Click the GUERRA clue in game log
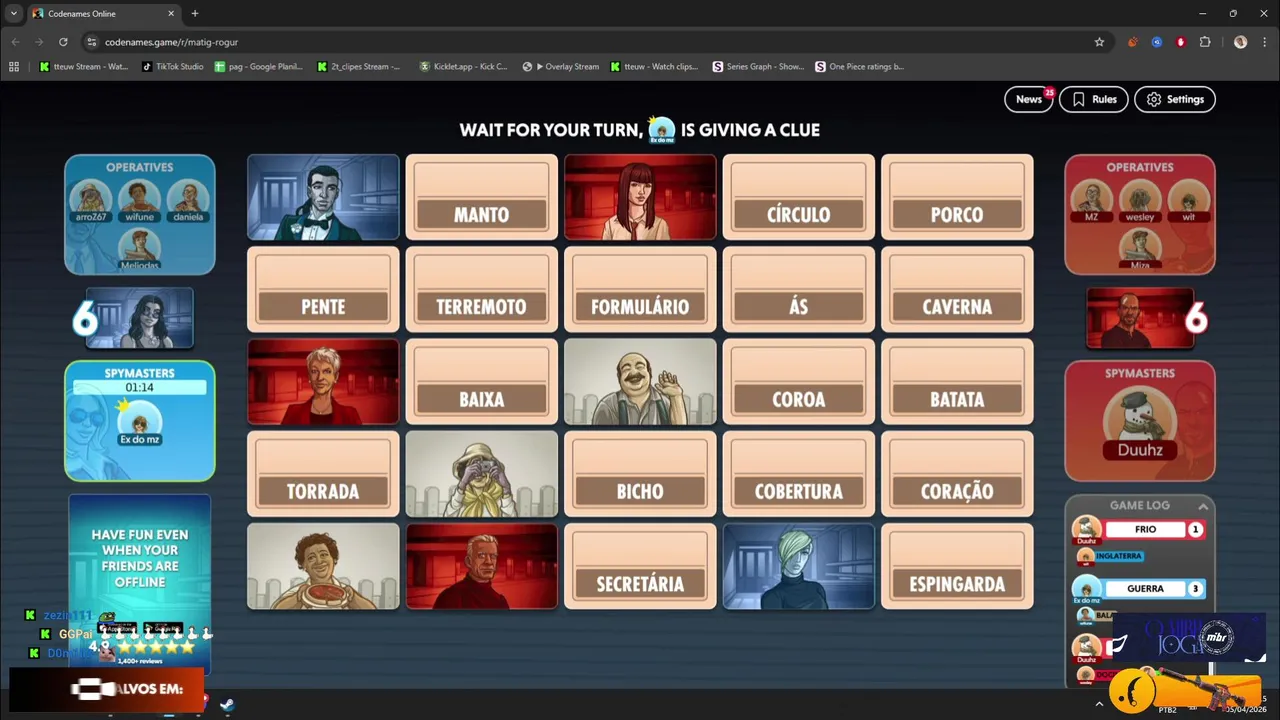 [1145, 589]
